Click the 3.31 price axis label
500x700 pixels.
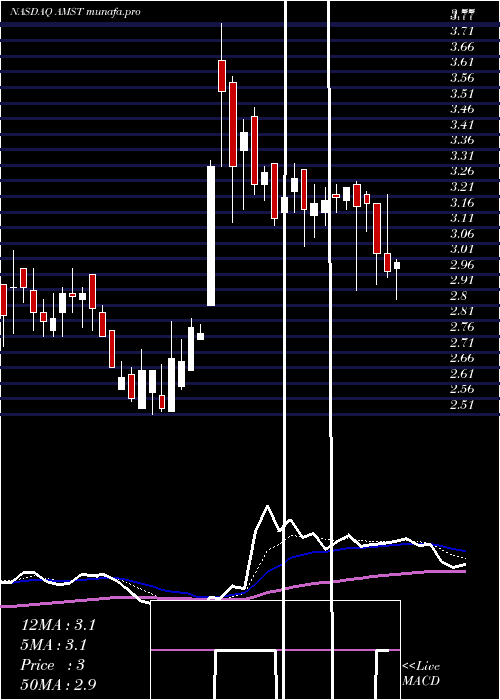[462, 156]
